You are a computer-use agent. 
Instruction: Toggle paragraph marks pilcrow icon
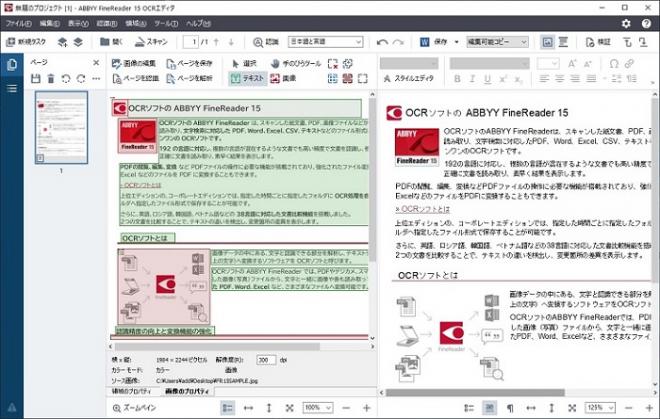tap(510, 408)
